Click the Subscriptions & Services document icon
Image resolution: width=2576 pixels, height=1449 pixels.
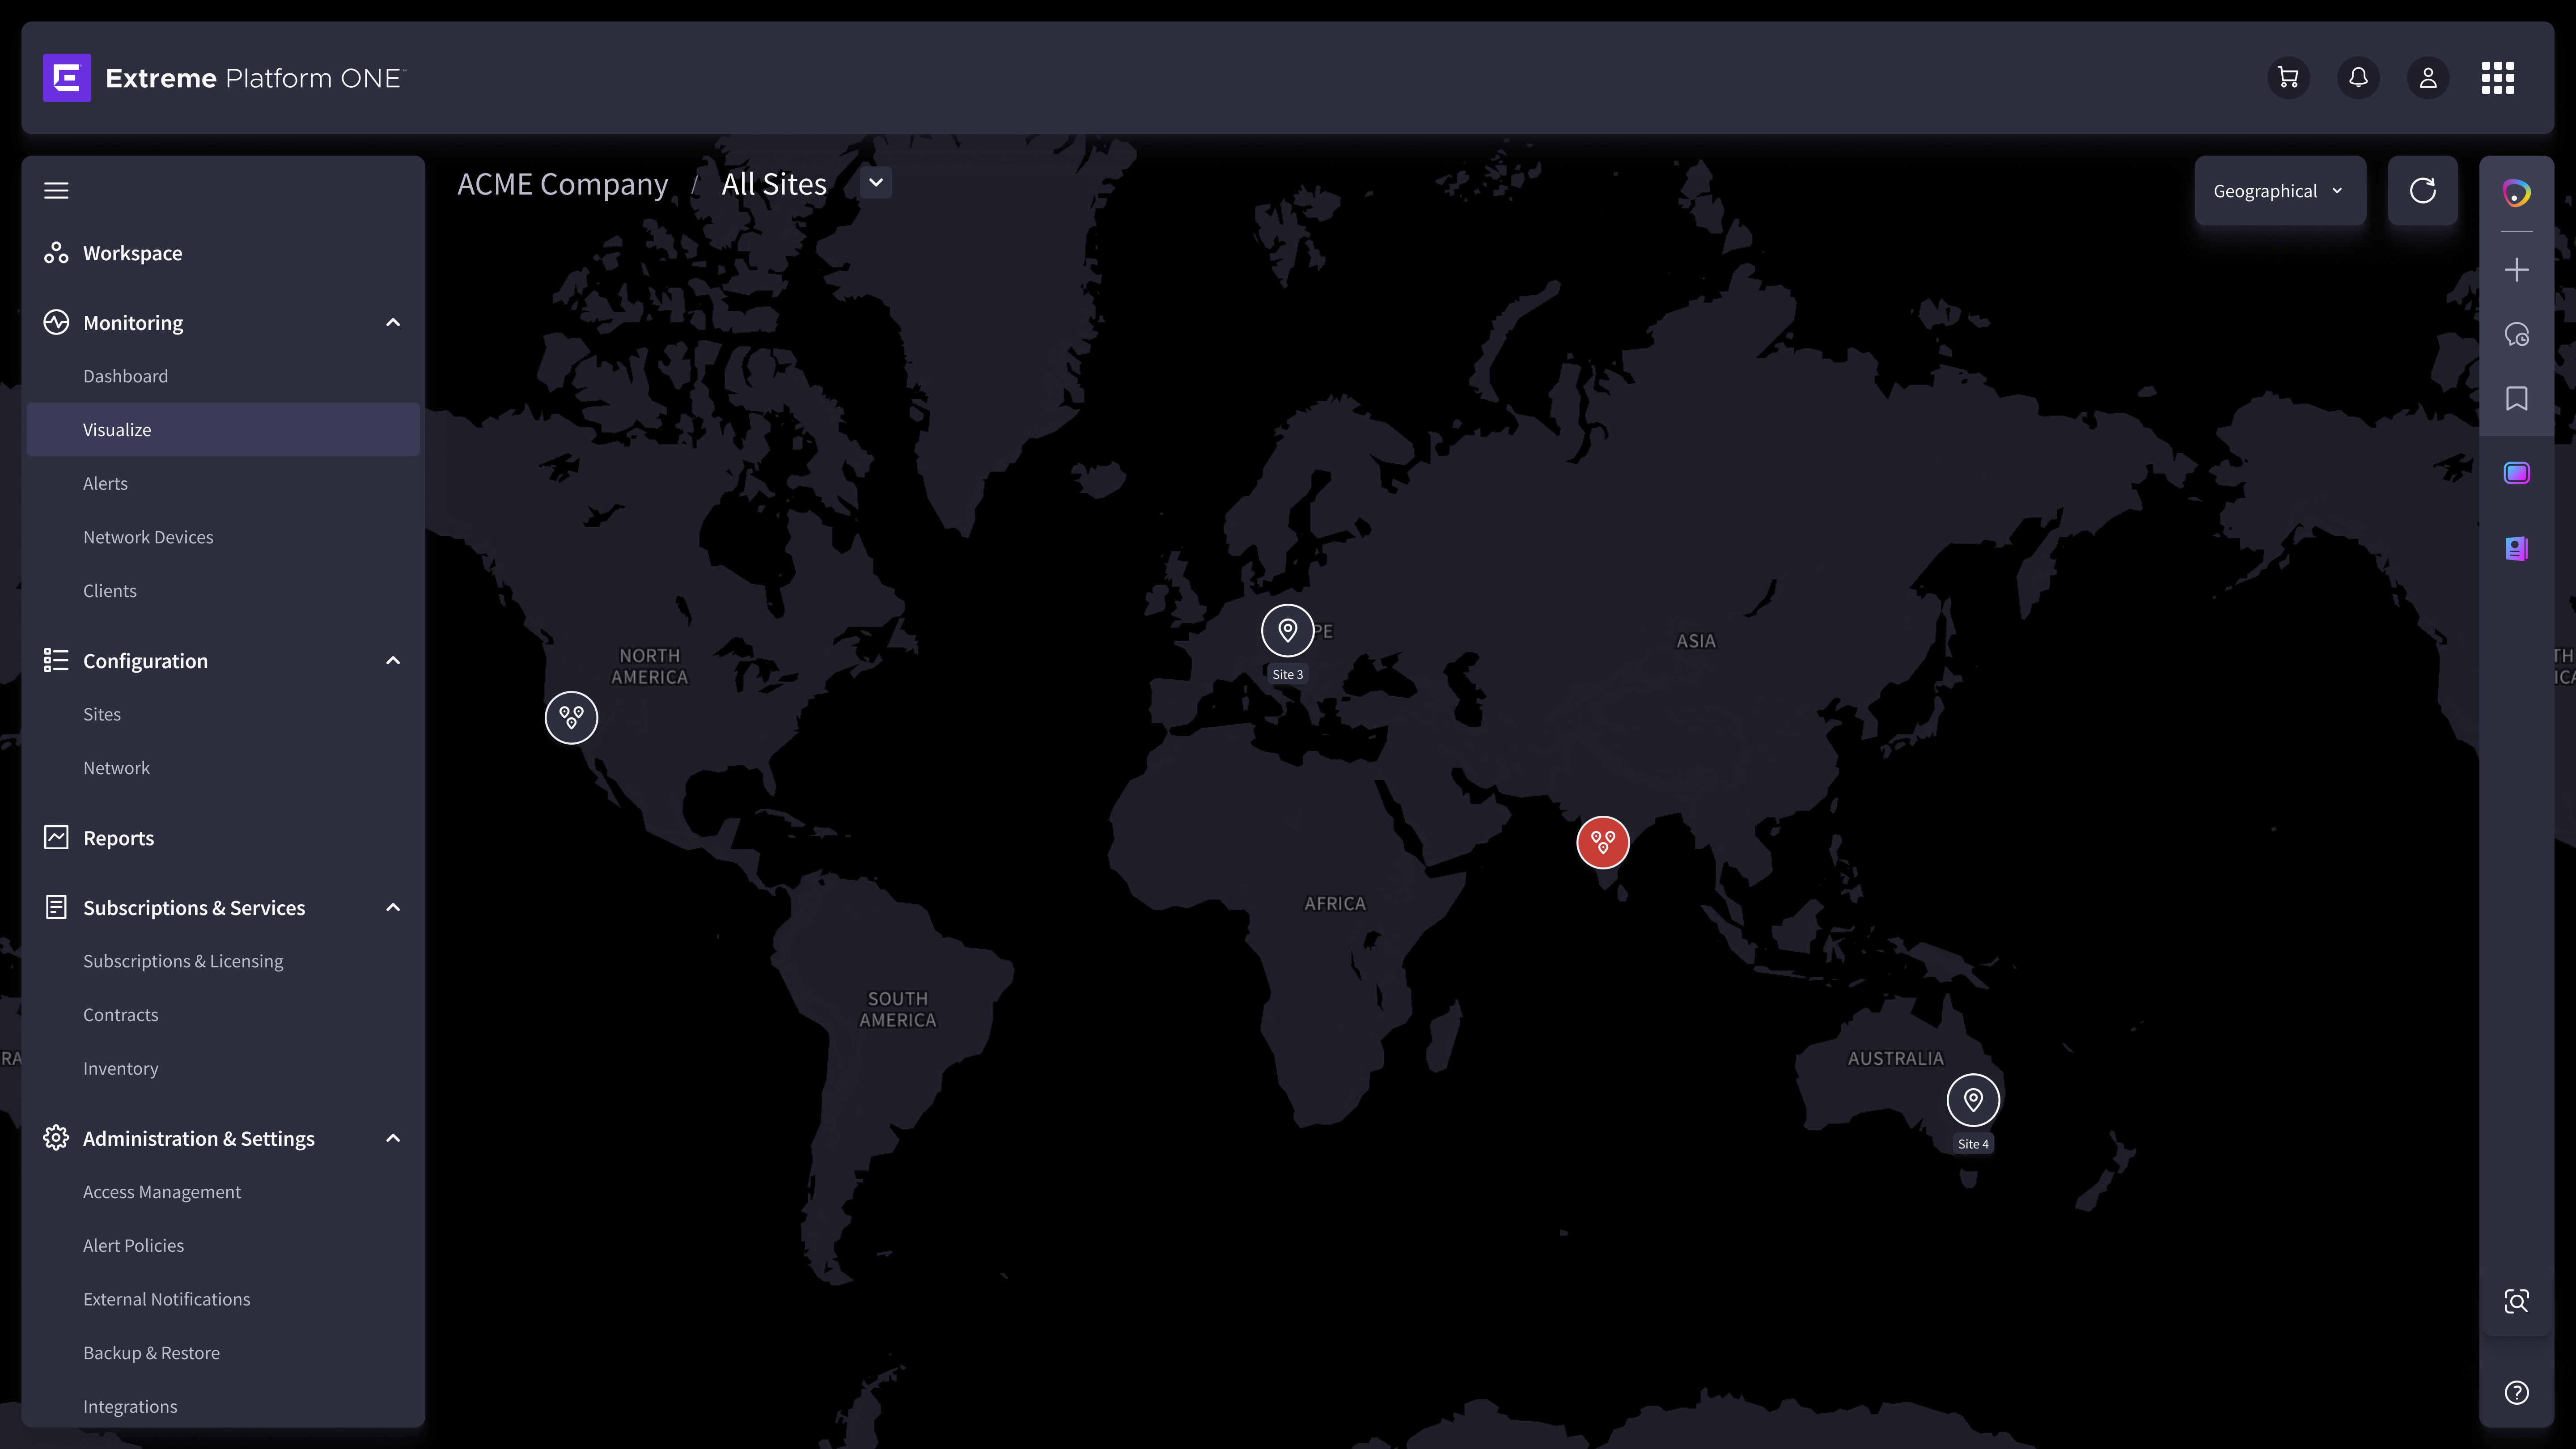[56, 907]
